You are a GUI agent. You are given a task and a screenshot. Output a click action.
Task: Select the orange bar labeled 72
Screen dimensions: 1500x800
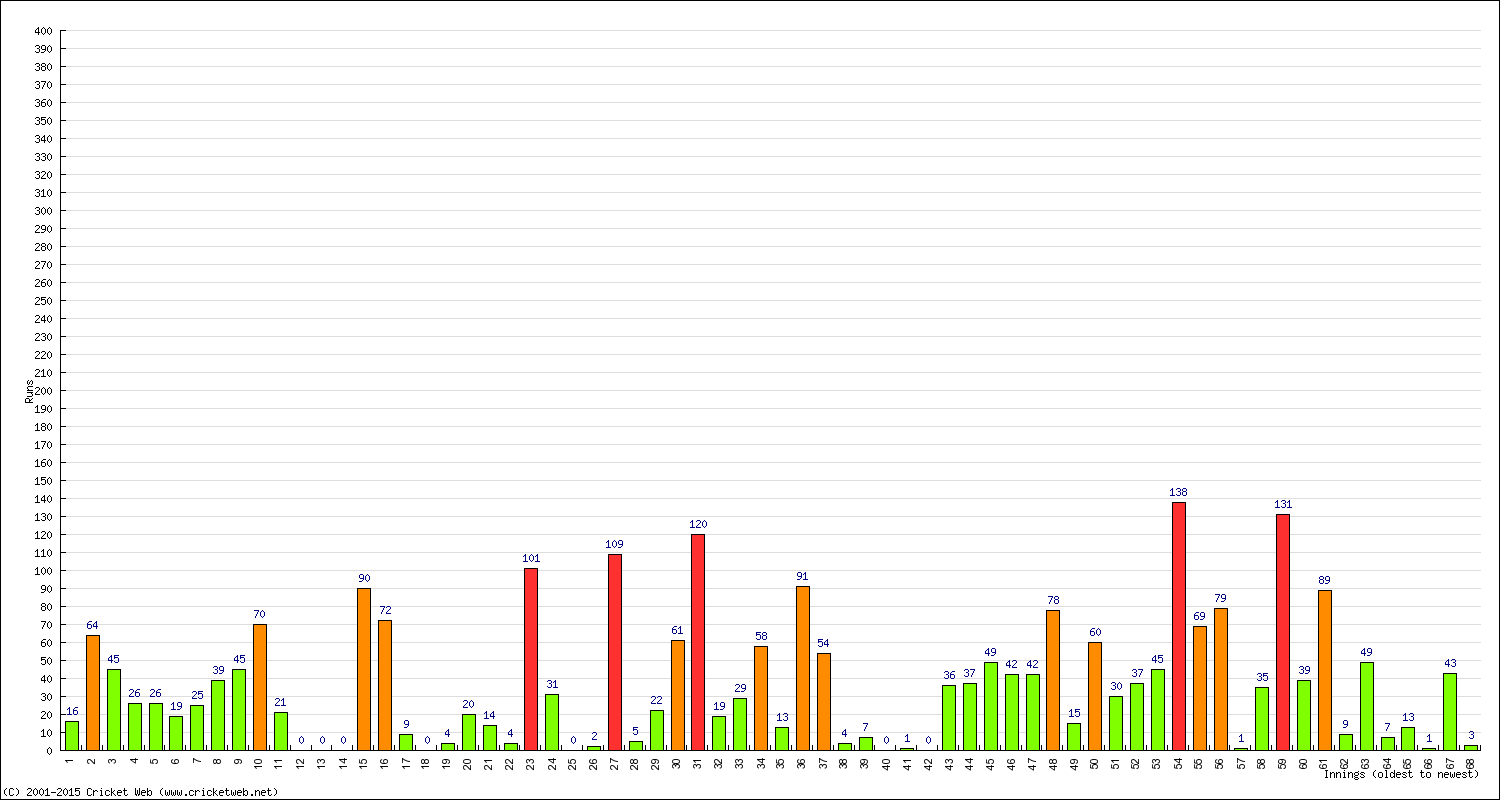[x=385, y=685]
